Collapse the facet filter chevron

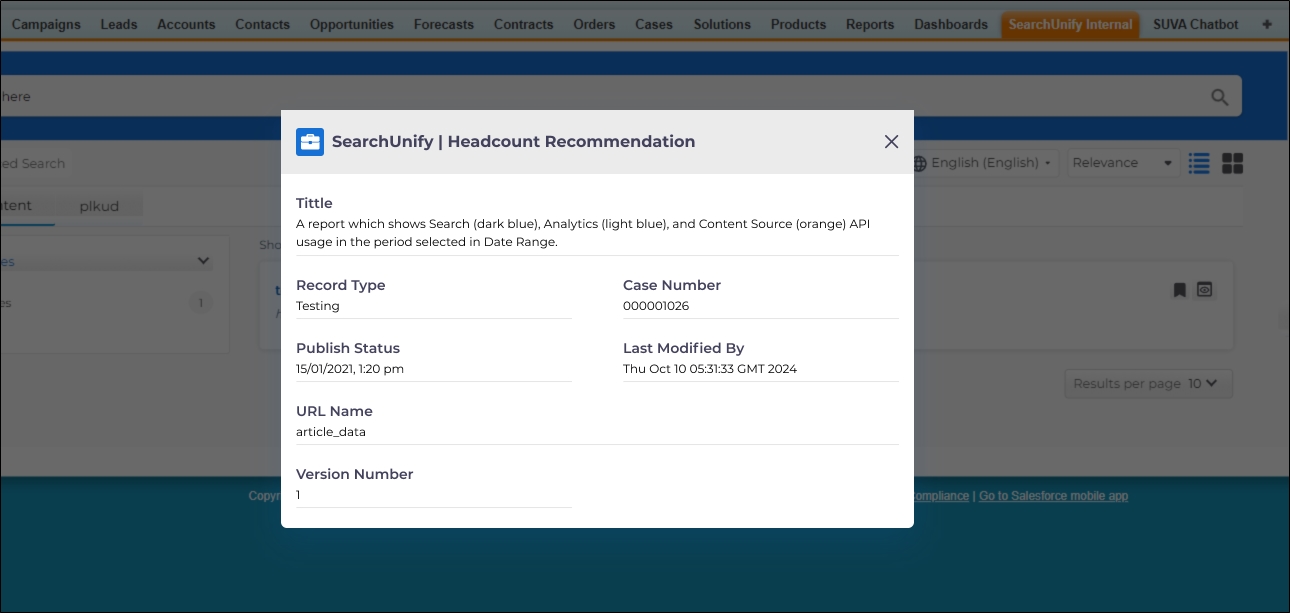pos(203,261)
